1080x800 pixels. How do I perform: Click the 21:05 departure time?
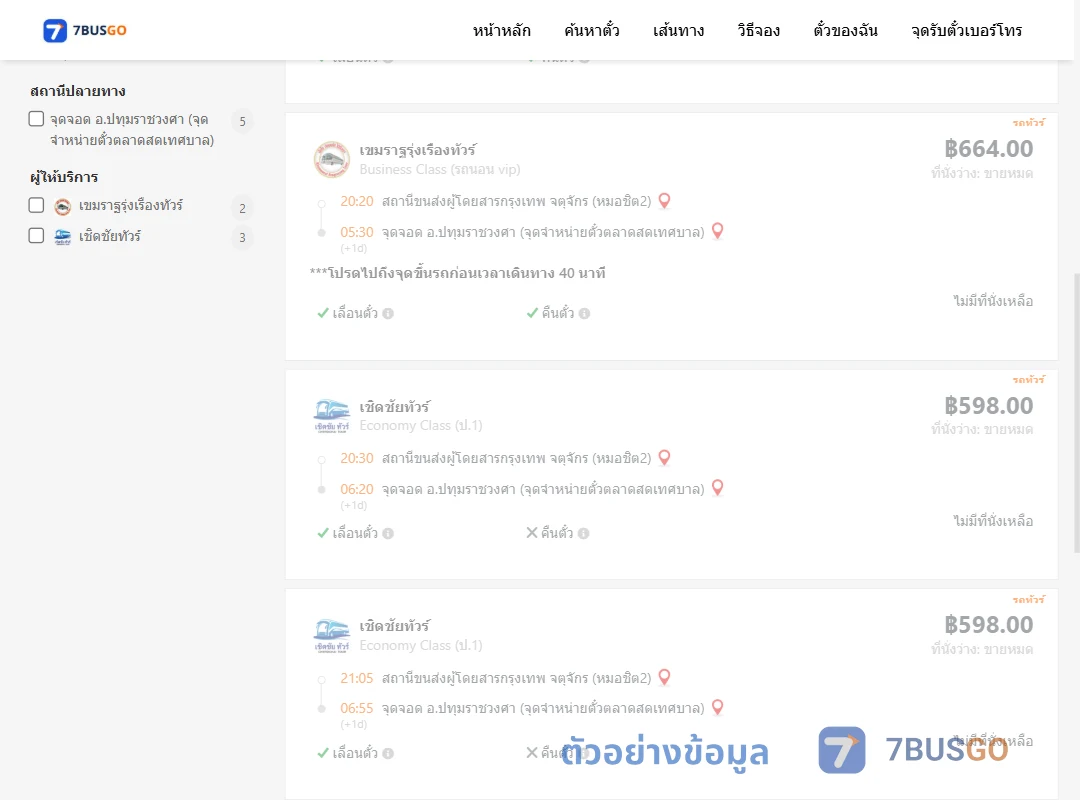pyautogui.click(x=357, y=678)
